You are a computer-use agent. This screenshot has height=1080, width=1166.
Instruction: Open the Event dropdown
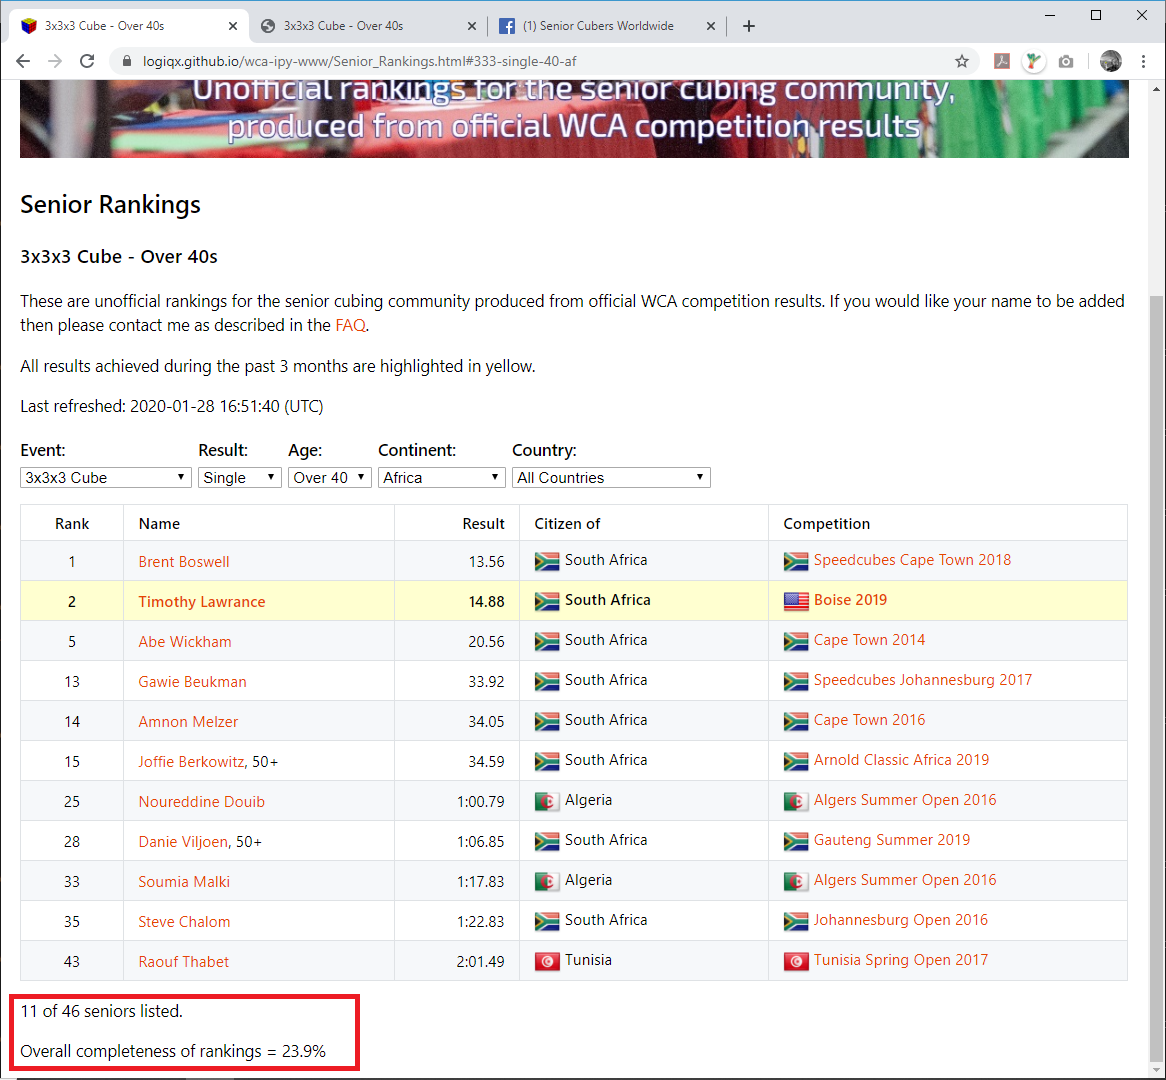pyautogui.click(x=106, y=478)
